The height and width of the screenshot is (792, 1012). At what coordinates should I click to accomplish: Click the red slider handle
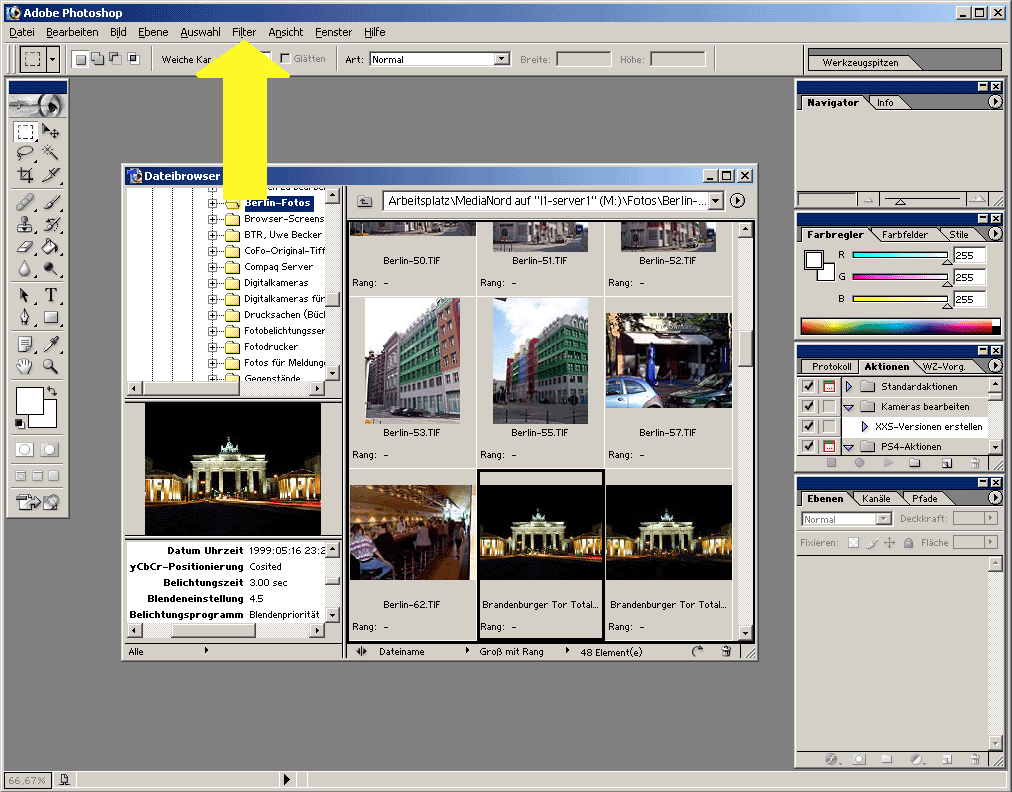coord(947,260)
